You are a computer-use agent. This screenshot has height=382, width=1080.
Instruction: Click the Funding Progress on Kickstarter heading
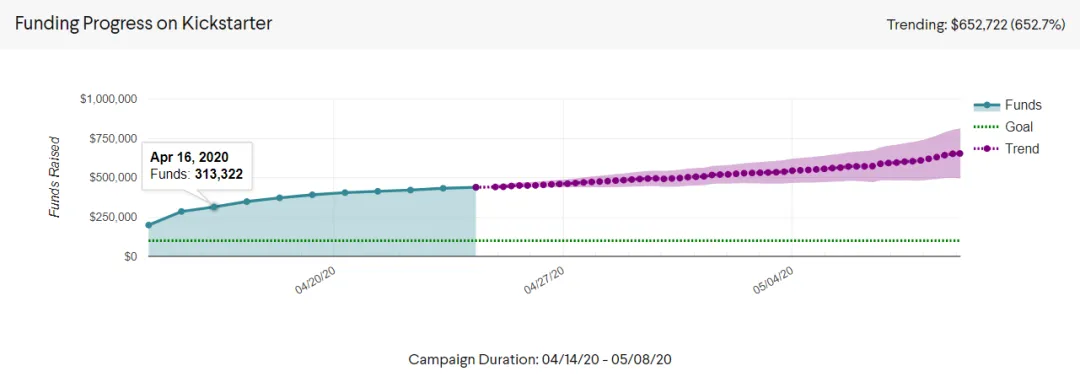[143, 23]
